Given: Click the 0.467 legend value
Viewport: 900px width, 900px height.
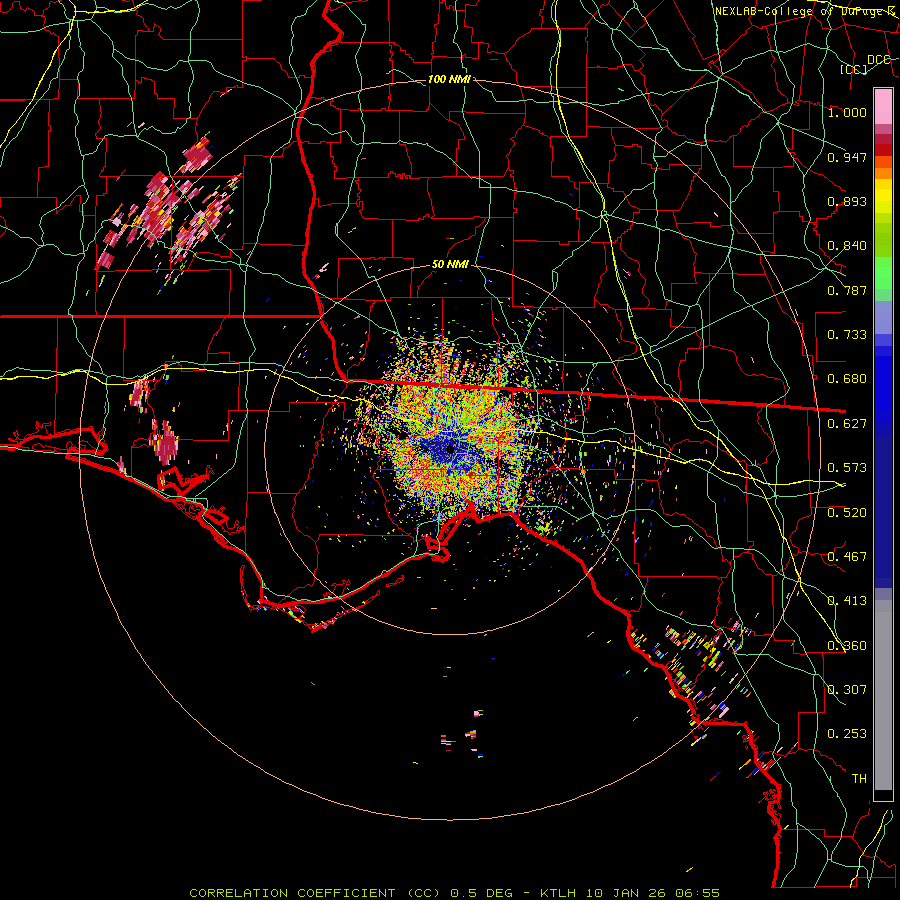Looking at the screenshot, I should coord(847,557).
